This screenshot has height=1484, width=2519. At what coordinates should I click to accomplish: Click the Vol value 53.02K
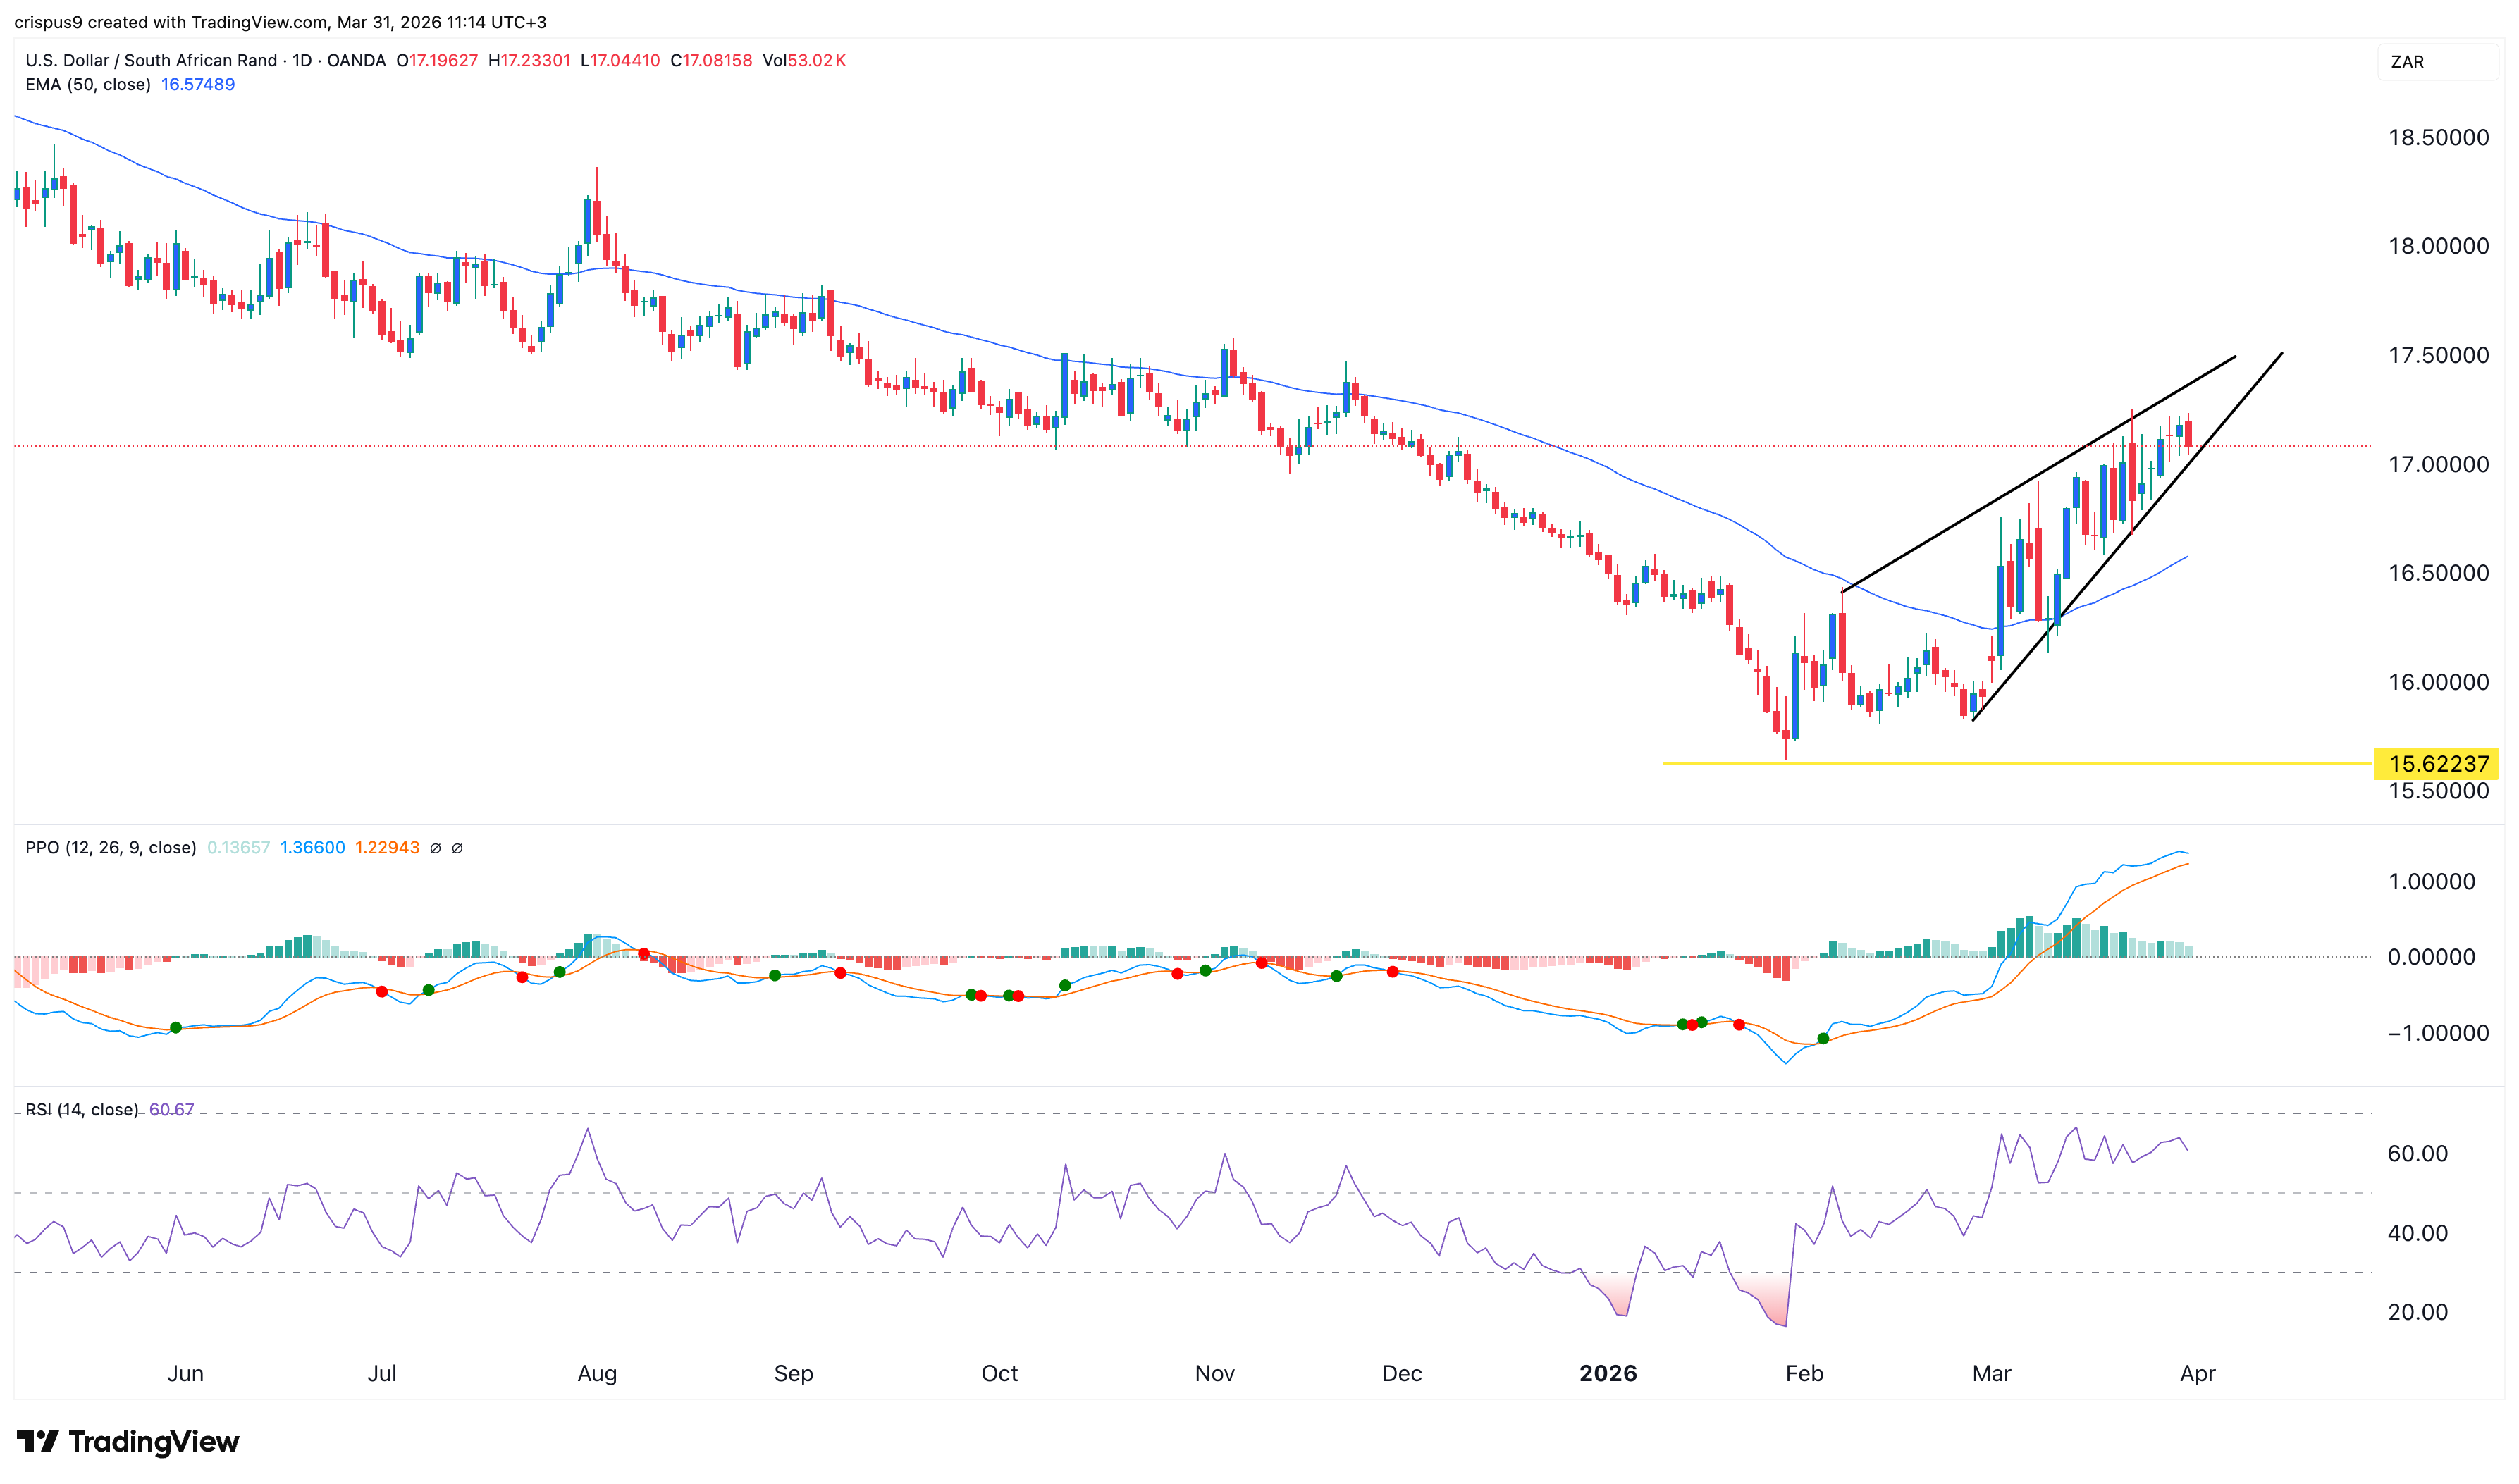pyautogui.click(x=817, y=60)
